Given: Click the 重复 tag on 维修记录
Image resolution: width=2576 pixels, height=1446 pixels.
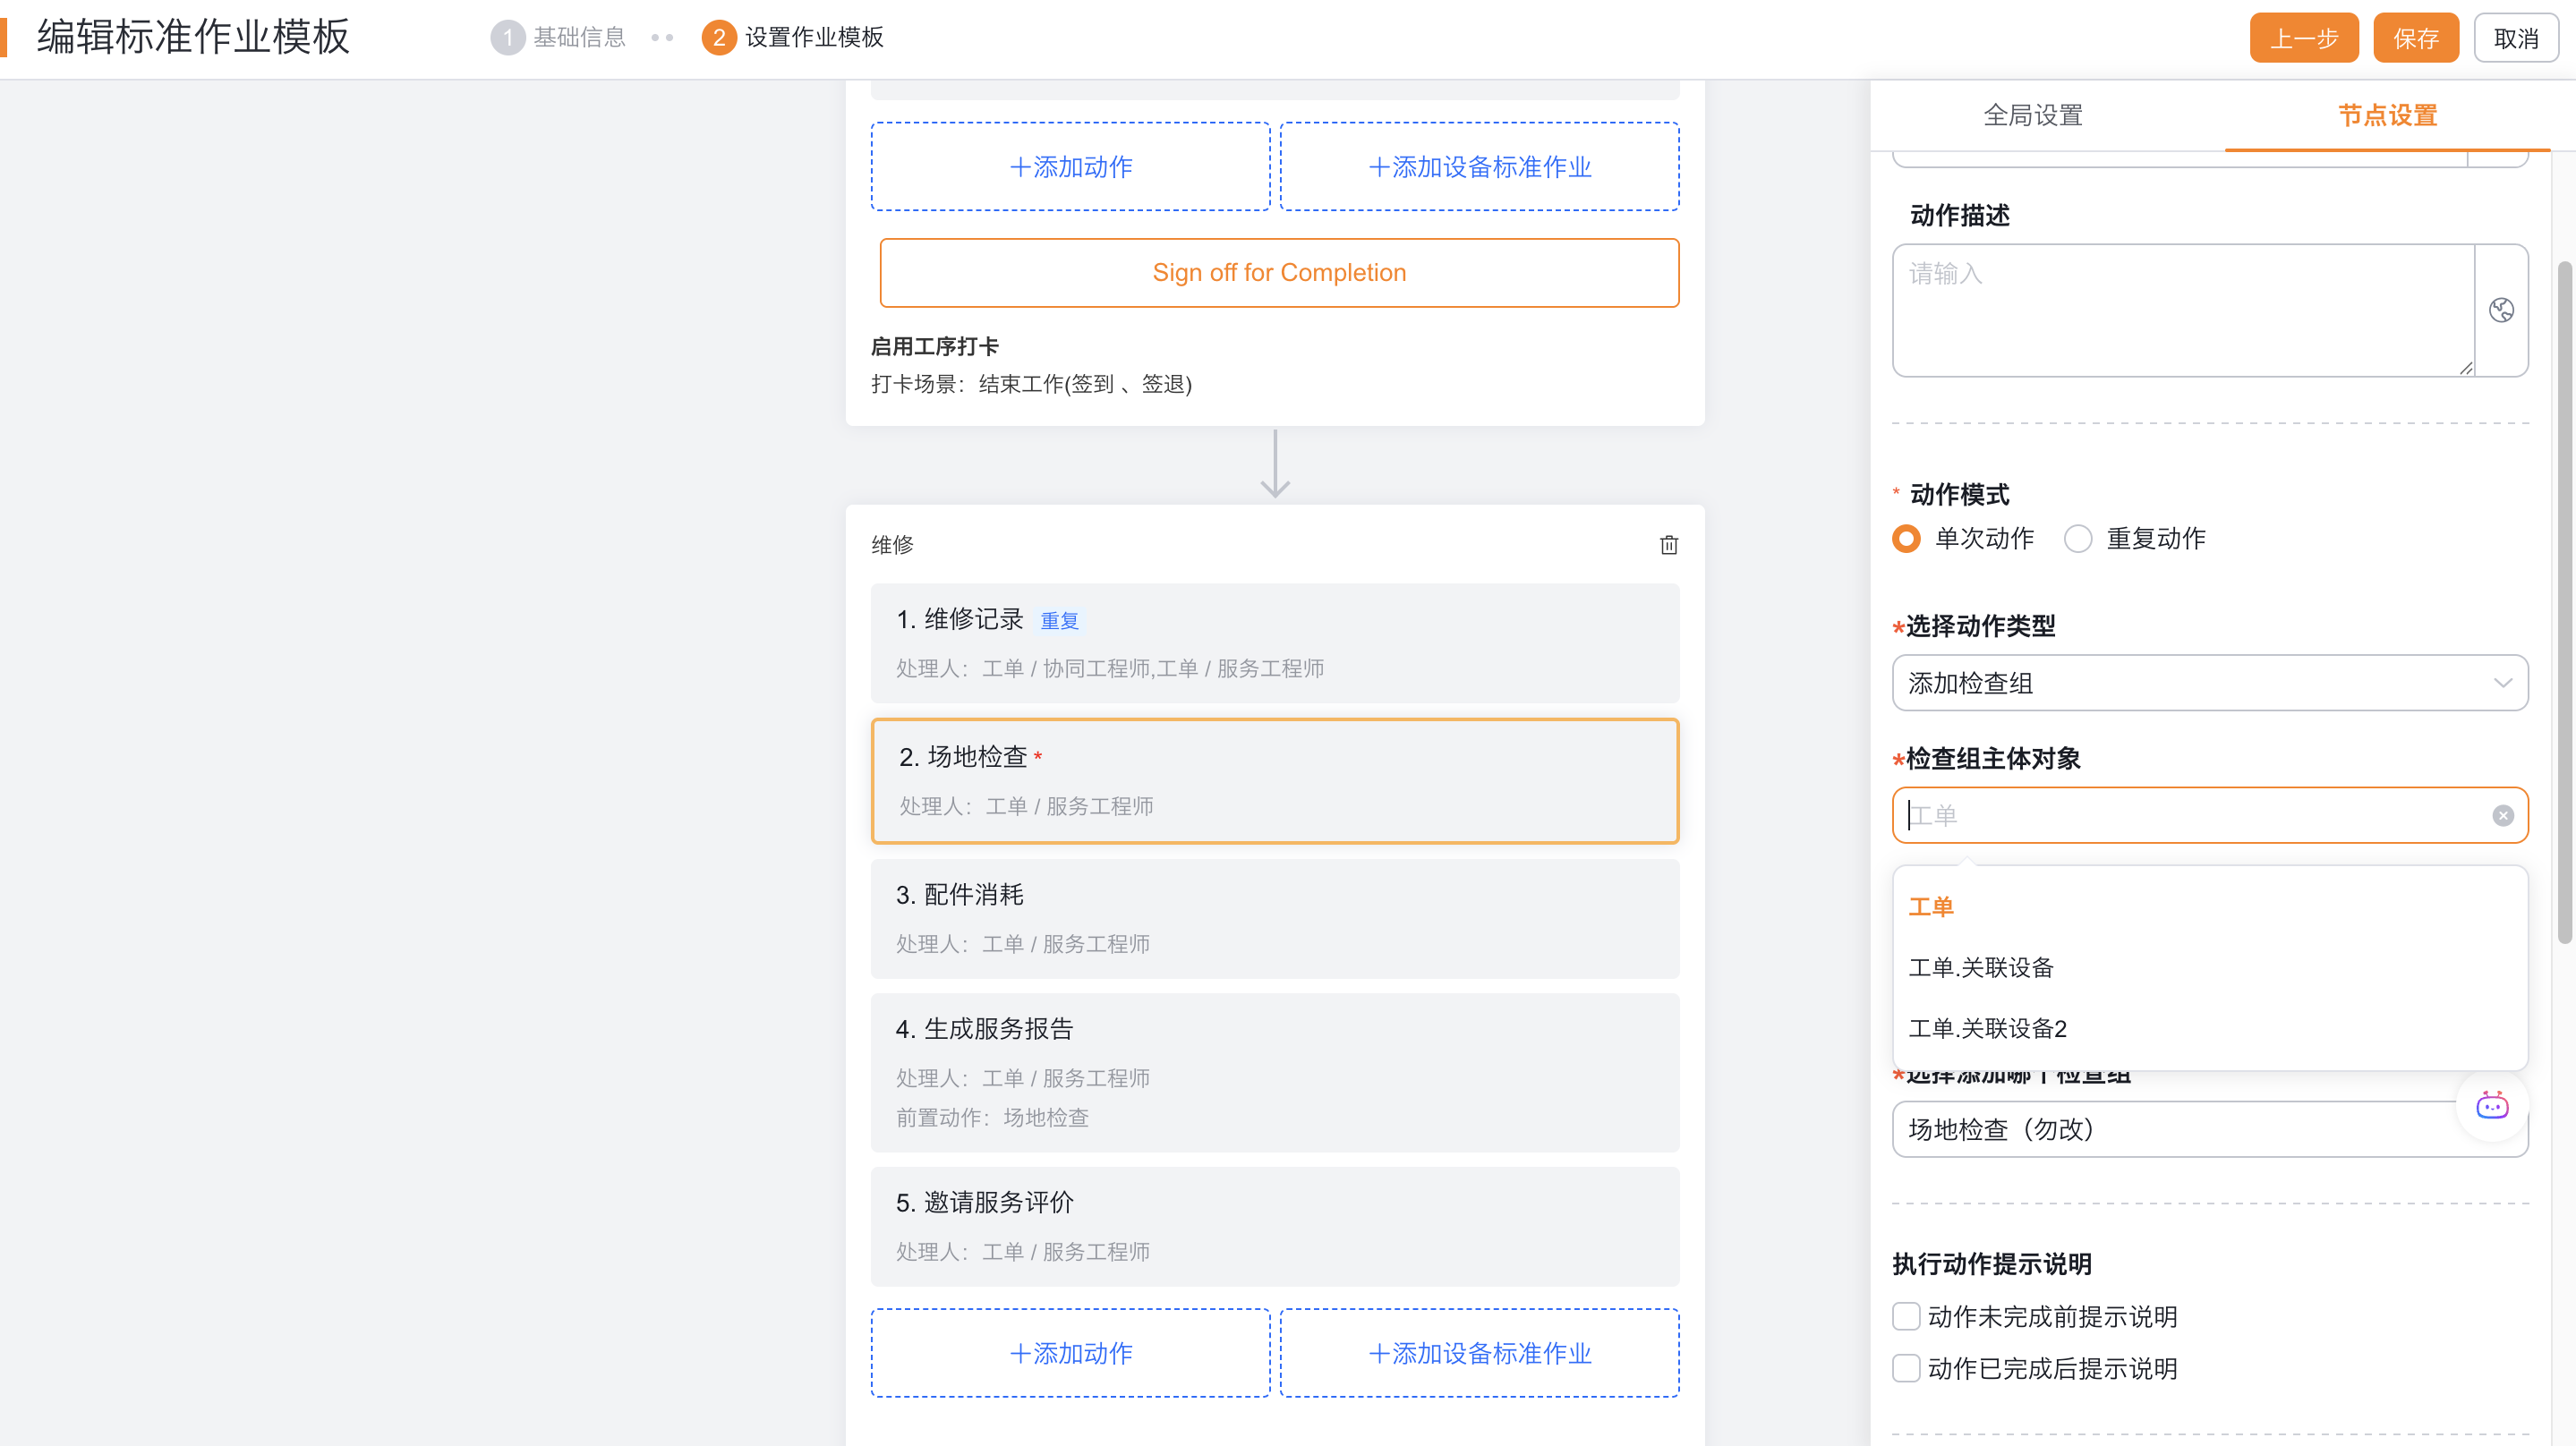Looking at the screenshot, I should click(x=1059, y=620).
